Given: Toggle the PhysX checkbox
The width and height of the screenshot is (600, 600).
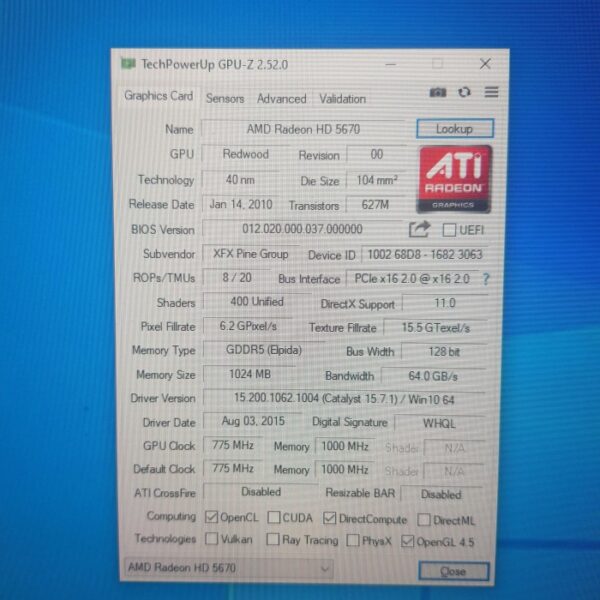Looking at the screenshot, I should 352,540.
